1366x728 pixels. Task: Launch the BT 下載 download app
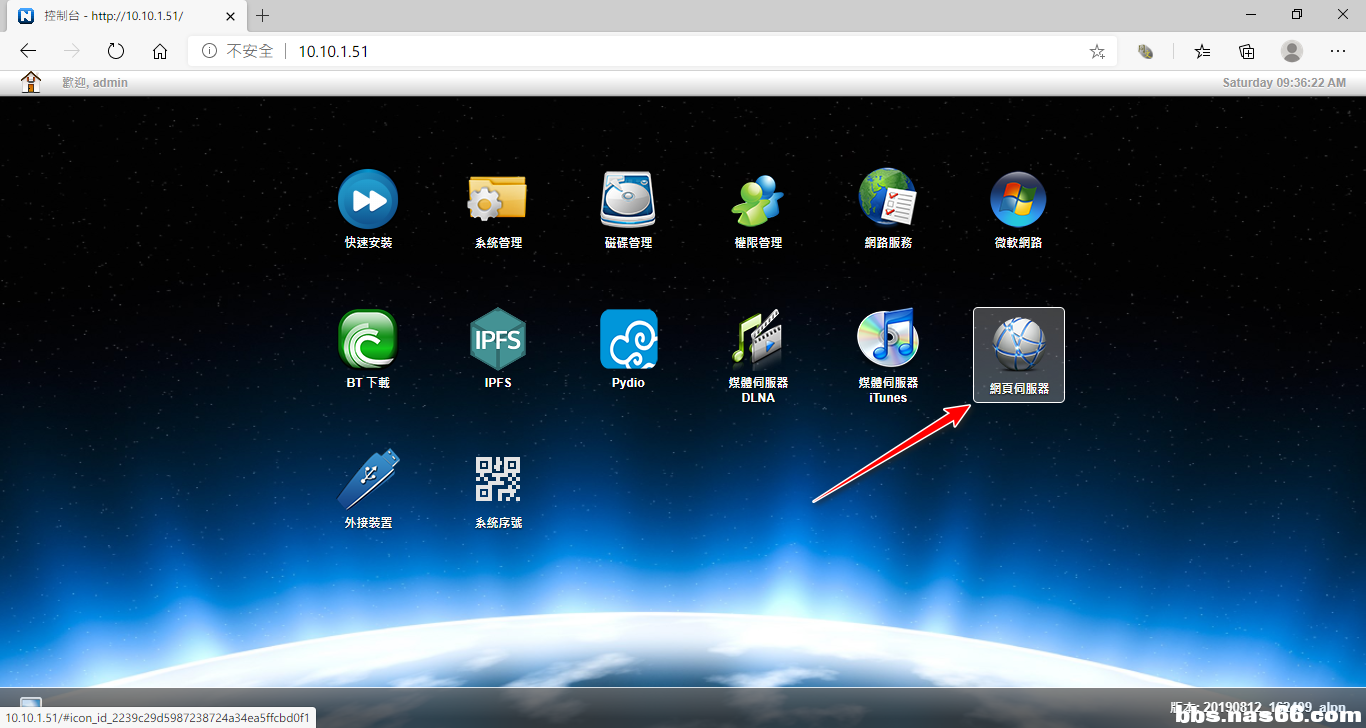click(368, 349)
